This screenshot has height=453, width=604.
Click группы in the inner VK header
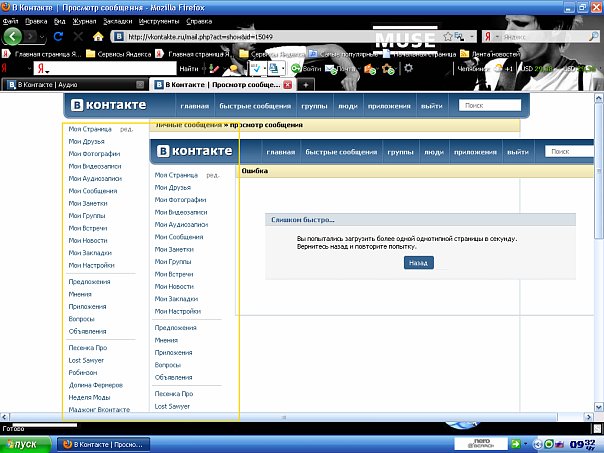400,152
